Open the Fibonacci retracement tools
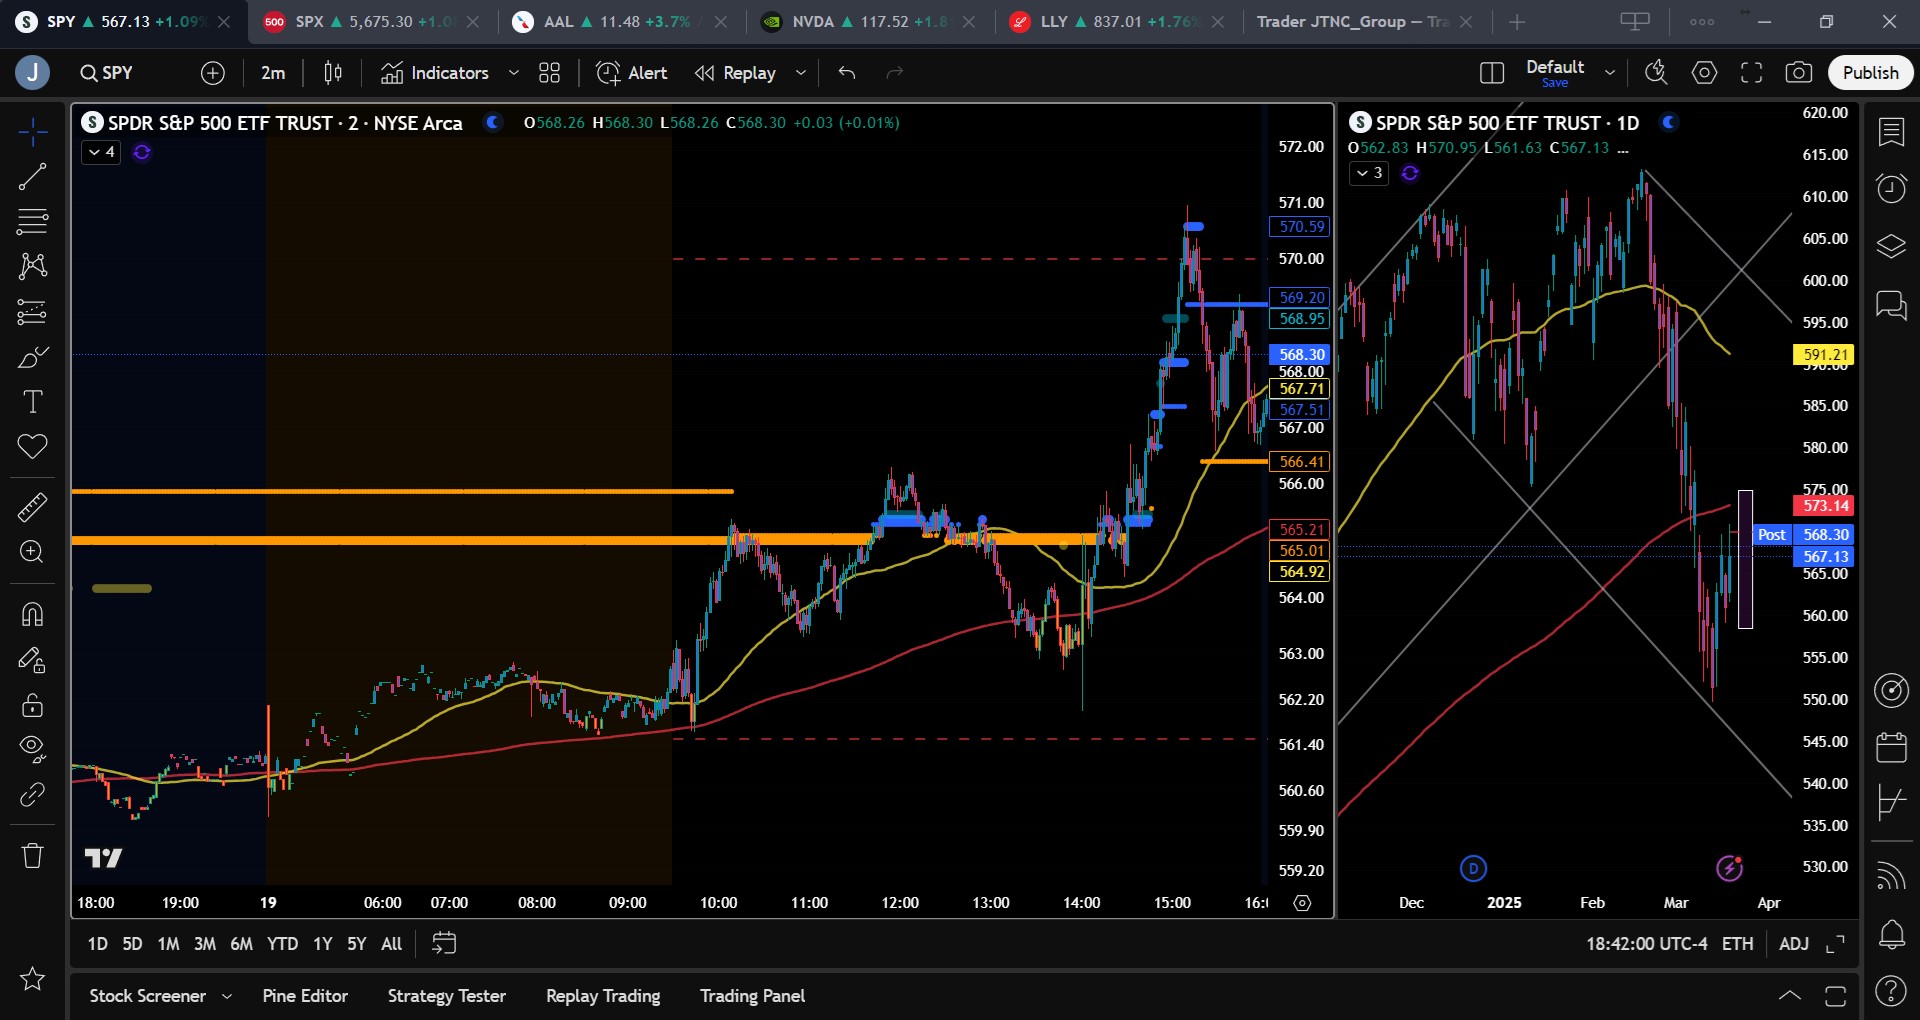1920x1020 pixels. [32, 221]
